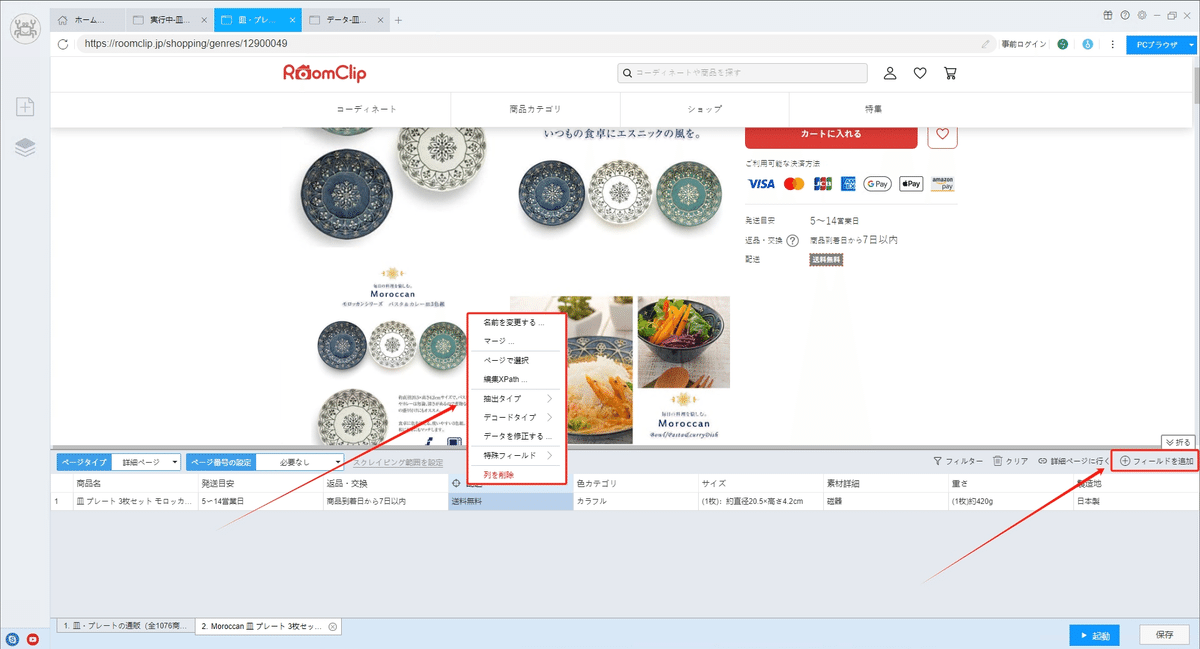Switch to the データ tab
Screen dimensions: 1200x649
click(344, 20)
